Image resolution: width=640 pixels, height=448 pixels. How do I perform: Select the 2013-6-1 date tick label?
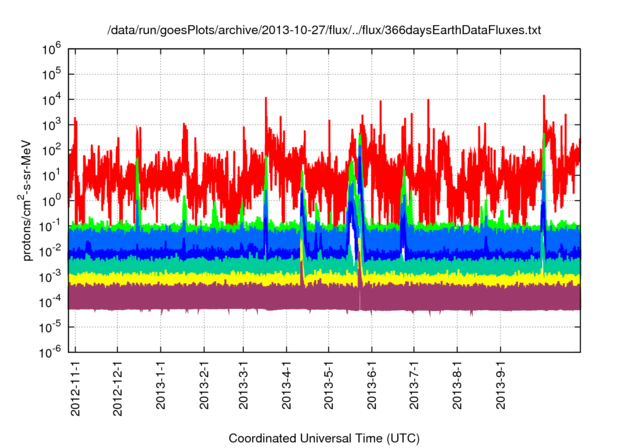[x=372, y=385]
